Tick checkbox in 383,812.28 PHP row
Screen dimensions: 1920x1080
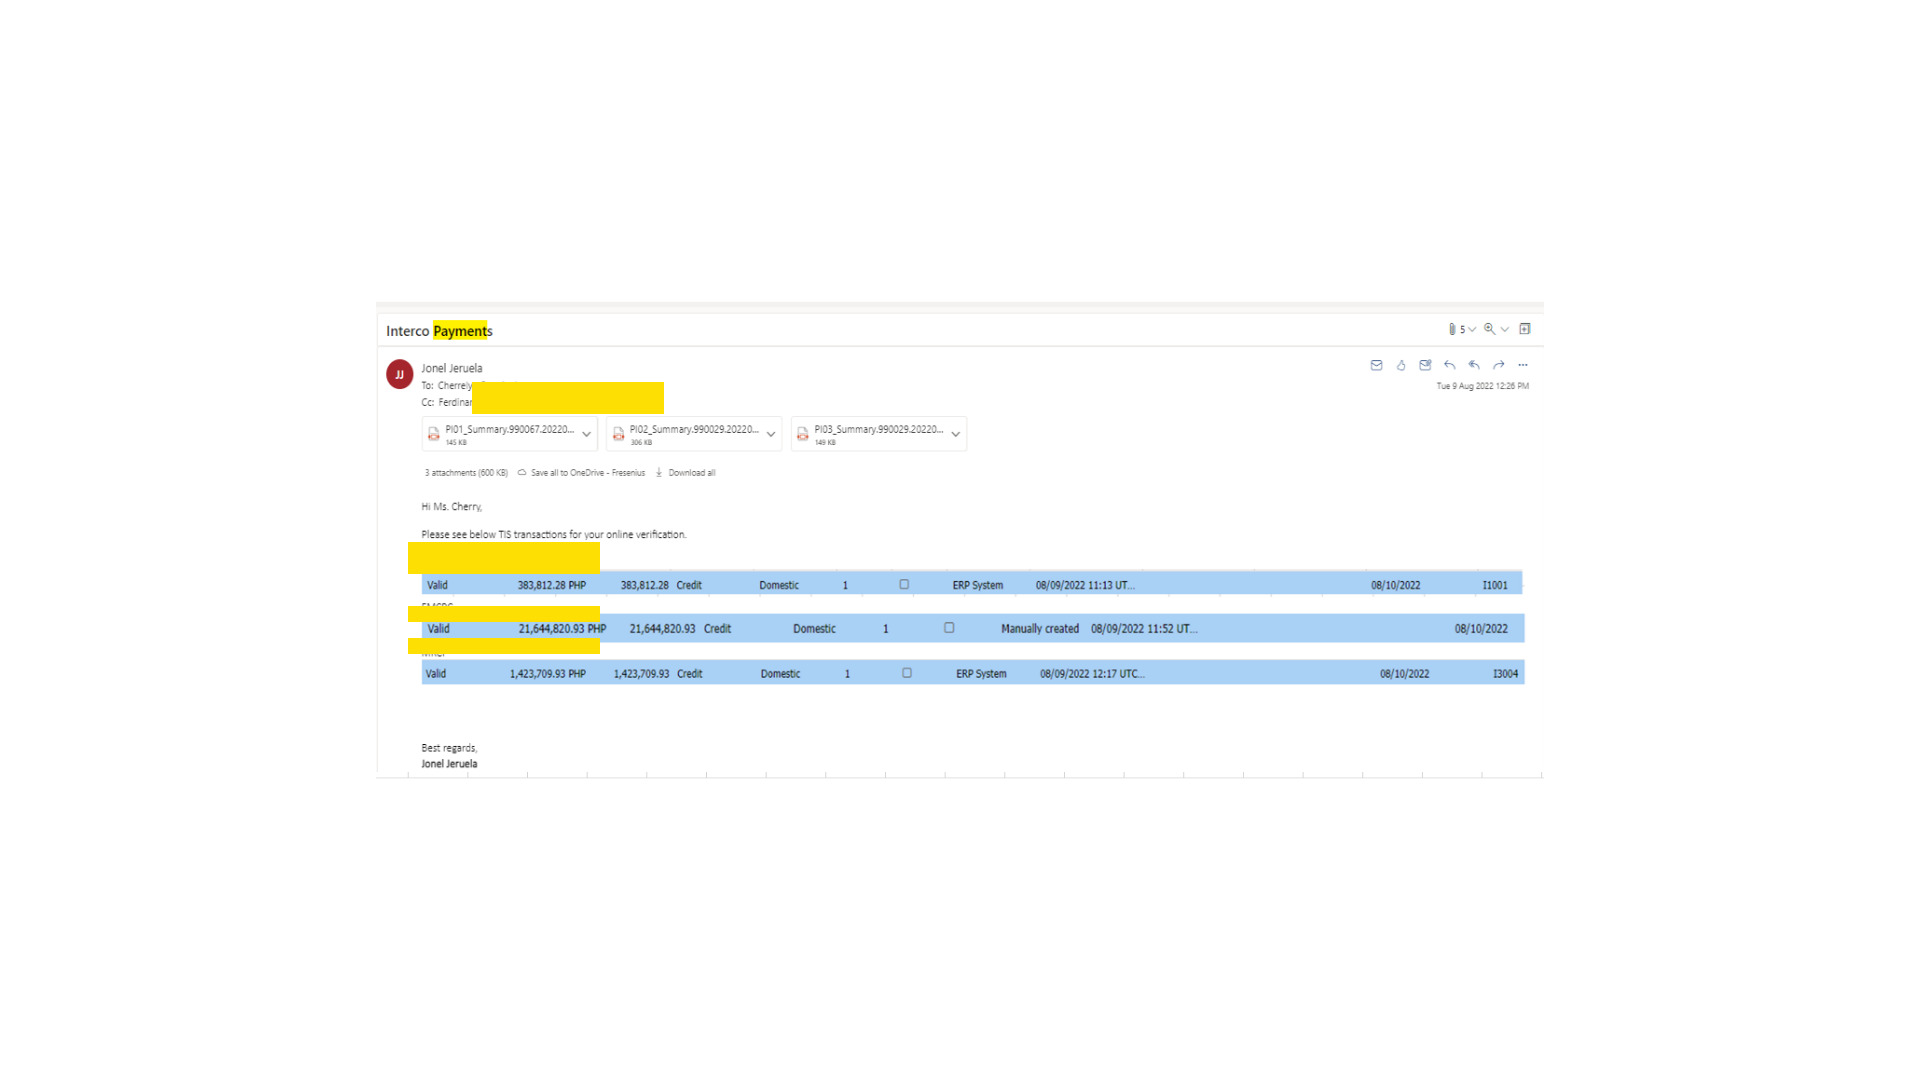(x=904, y=584)
